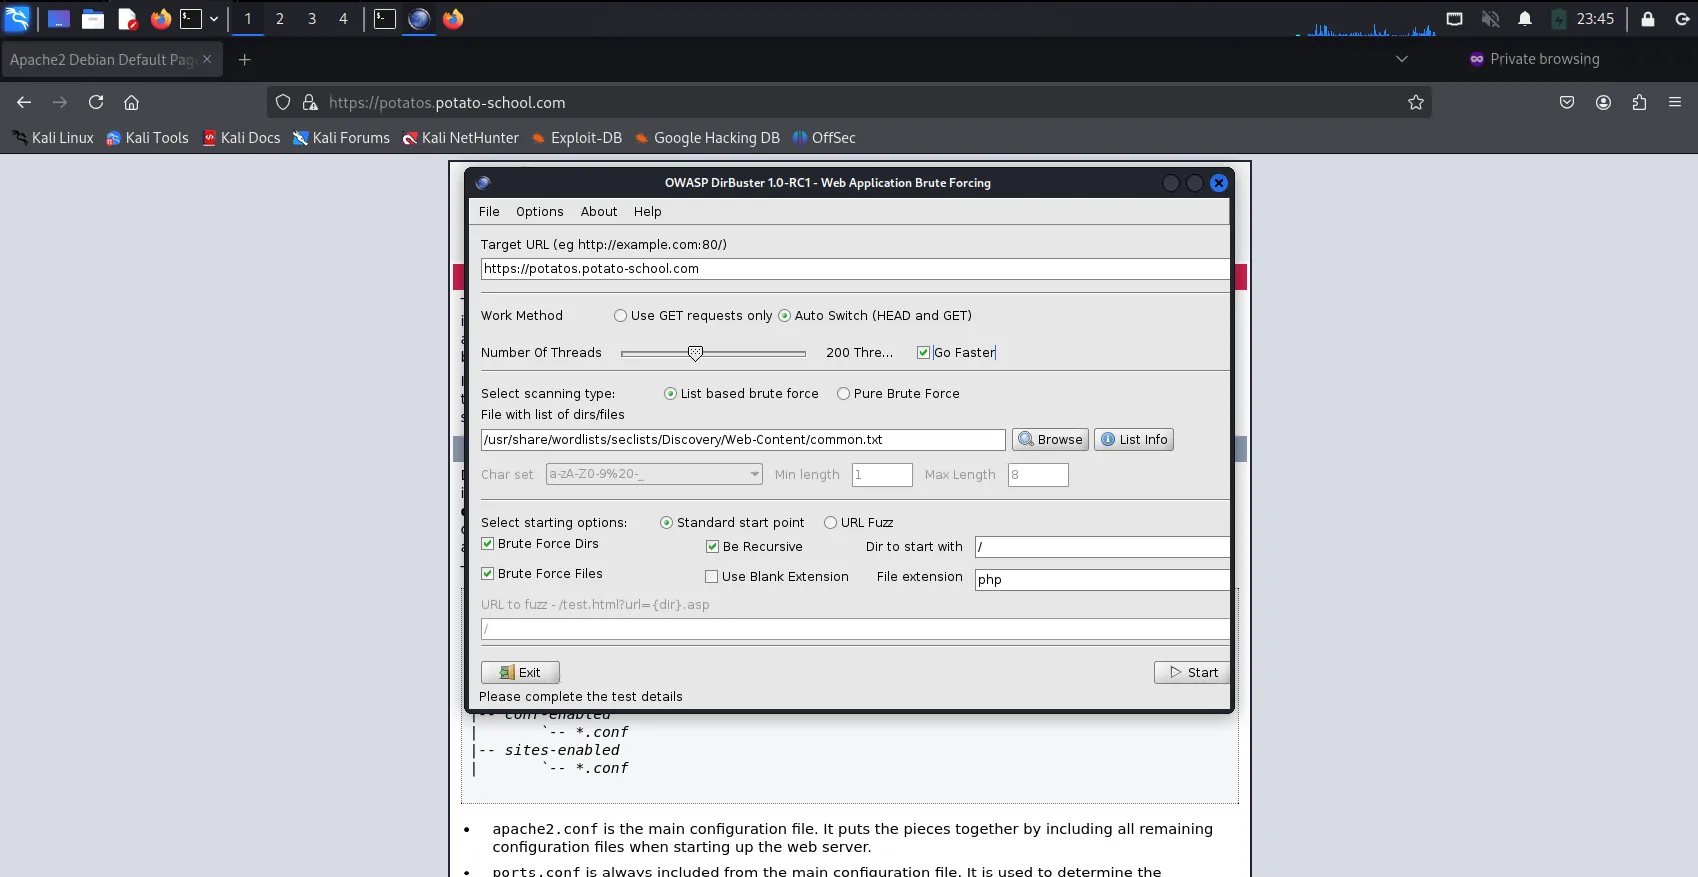Viewport: 1698px width, 877px height.
Task: Go back in Firefox
Action: pyautogui.click(x=24, y=102)
